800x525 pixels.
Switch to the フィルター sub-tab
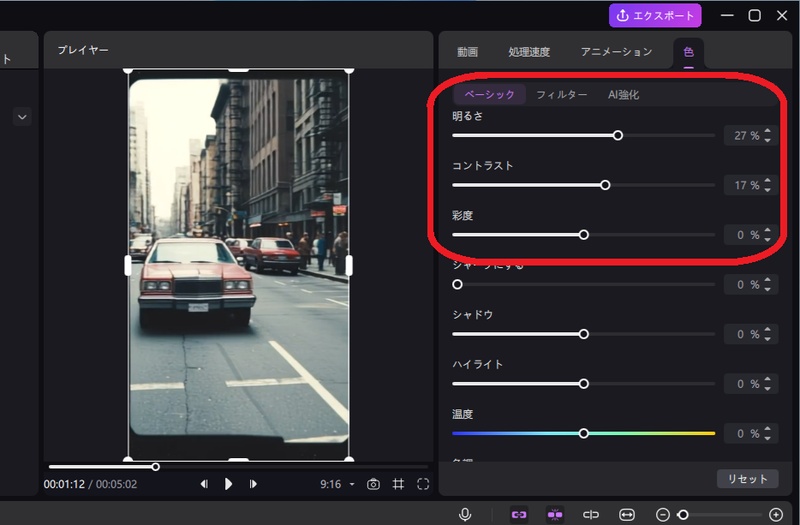coord(561,95)
